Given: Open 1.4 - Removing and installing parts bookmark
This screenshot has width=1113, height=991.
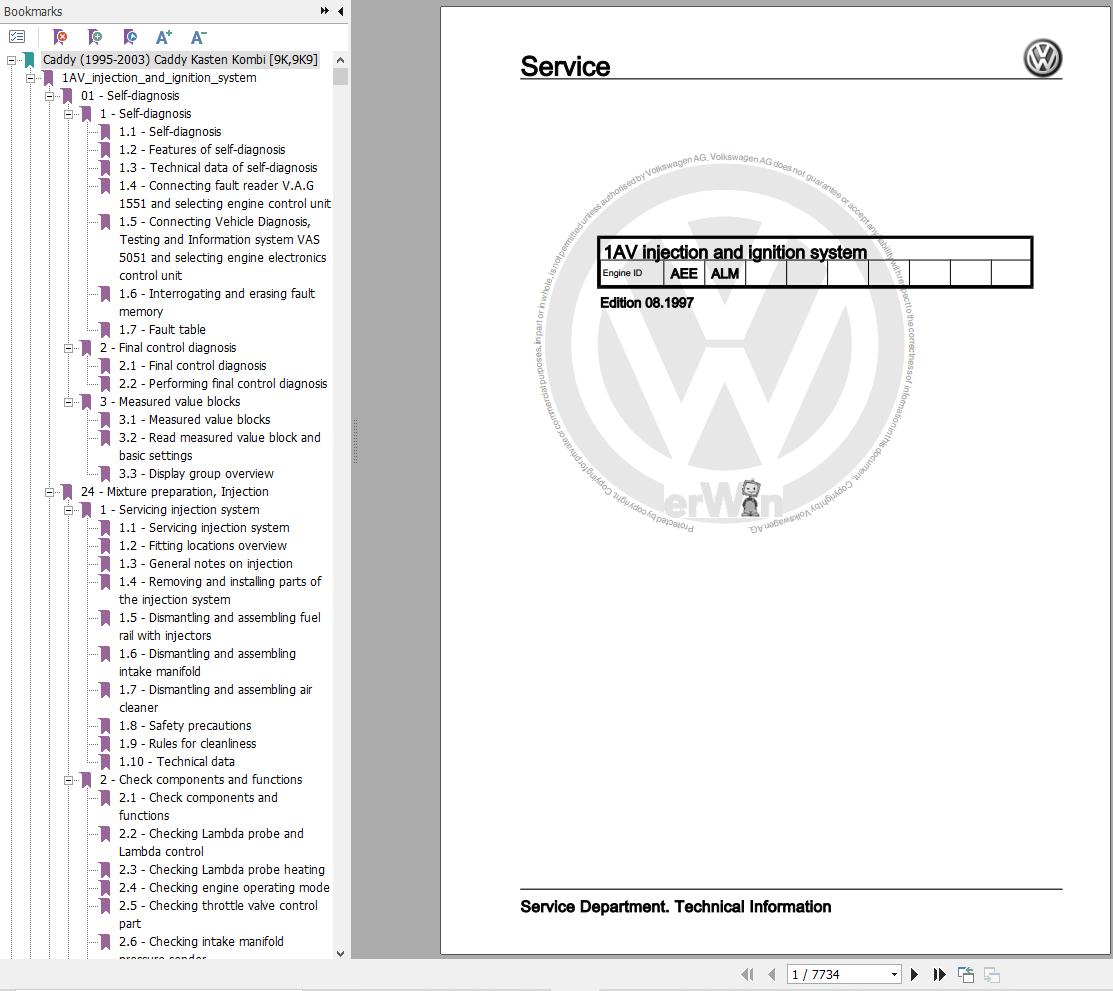Looking at the screenshot, I should pos(220,591).
